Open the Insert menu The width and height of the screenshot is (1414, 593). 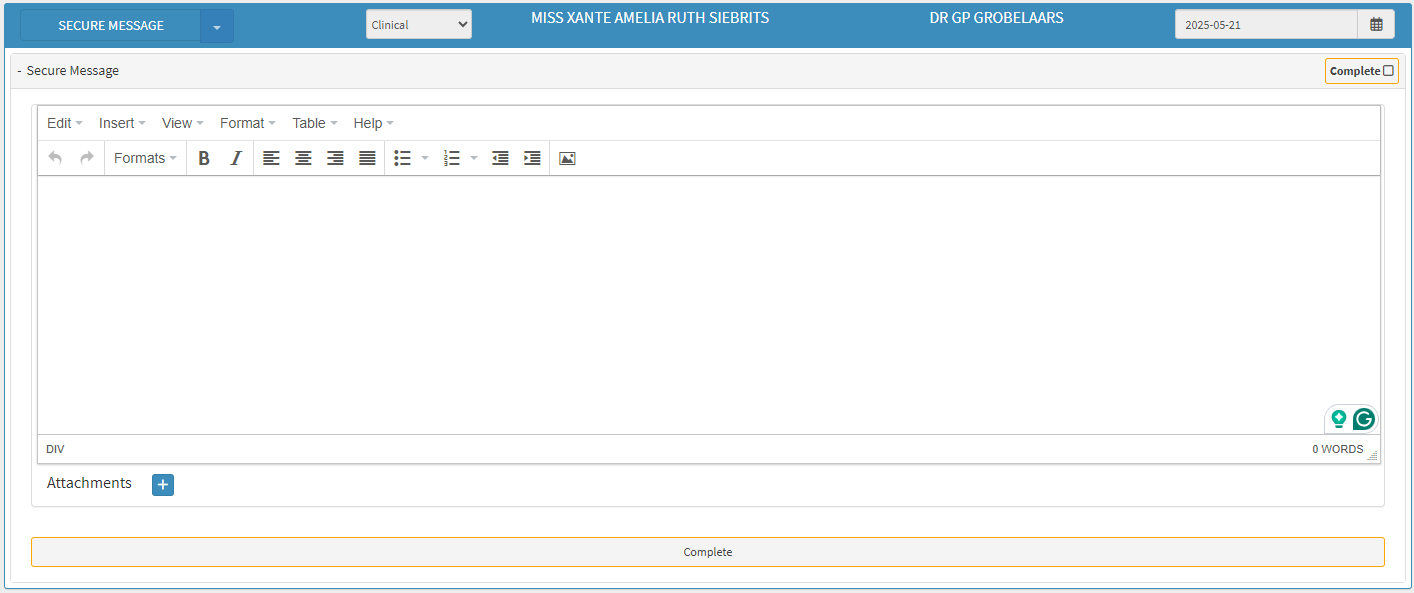click(122, 123)
